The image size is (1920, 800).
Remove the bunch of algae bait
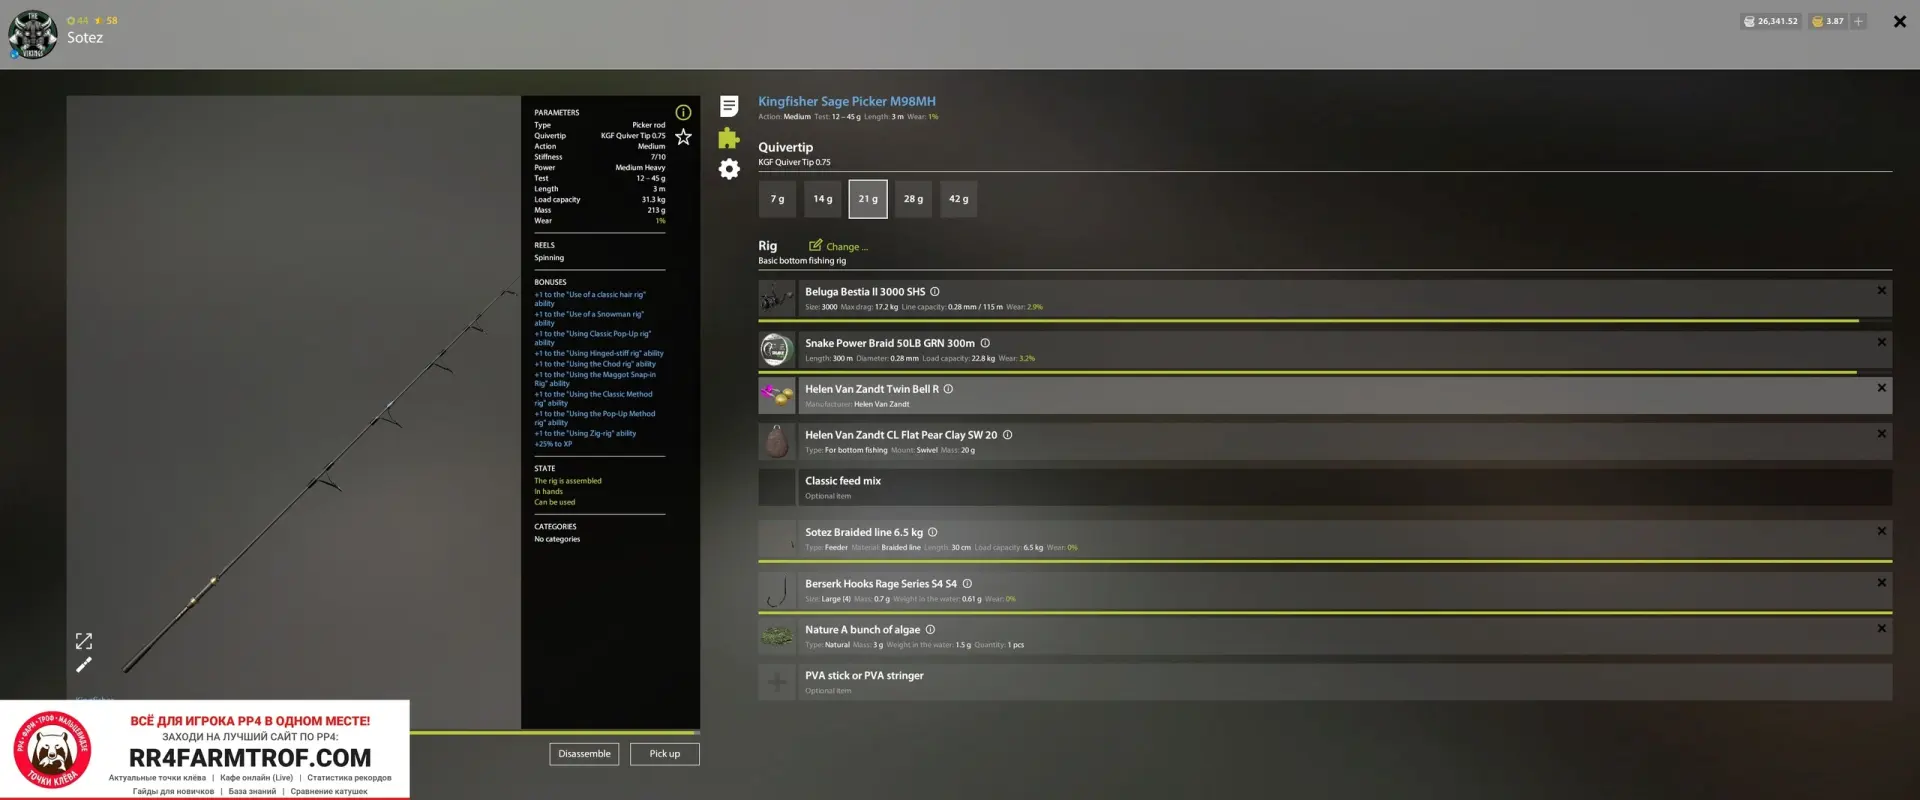[1881, 629]
